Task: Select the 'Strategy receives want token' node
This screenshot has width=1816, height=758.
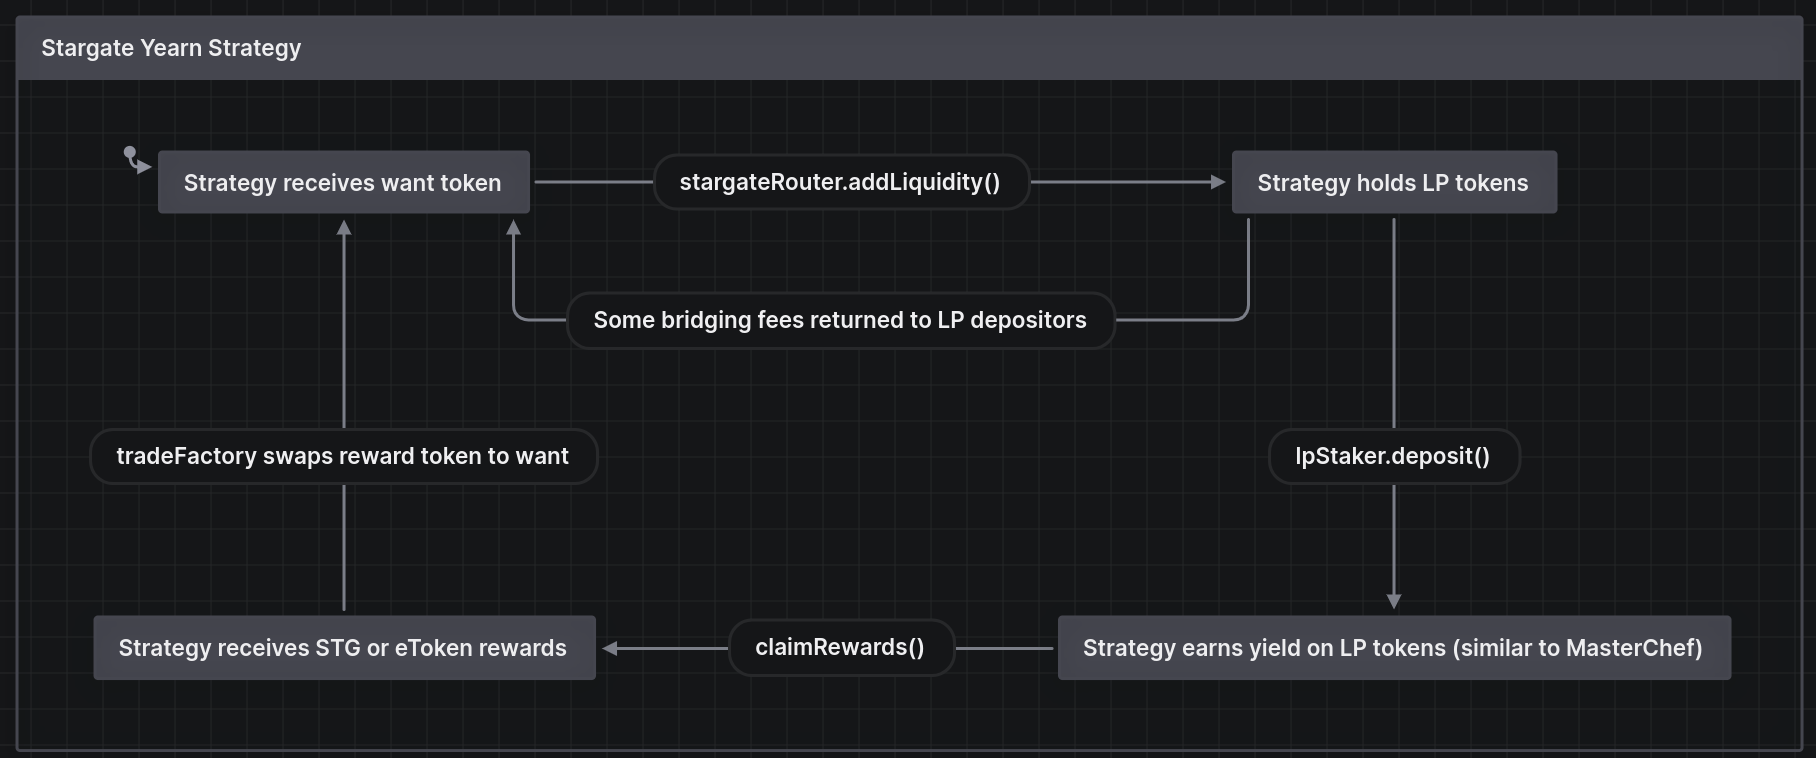Action: click(x=344, y=182)
